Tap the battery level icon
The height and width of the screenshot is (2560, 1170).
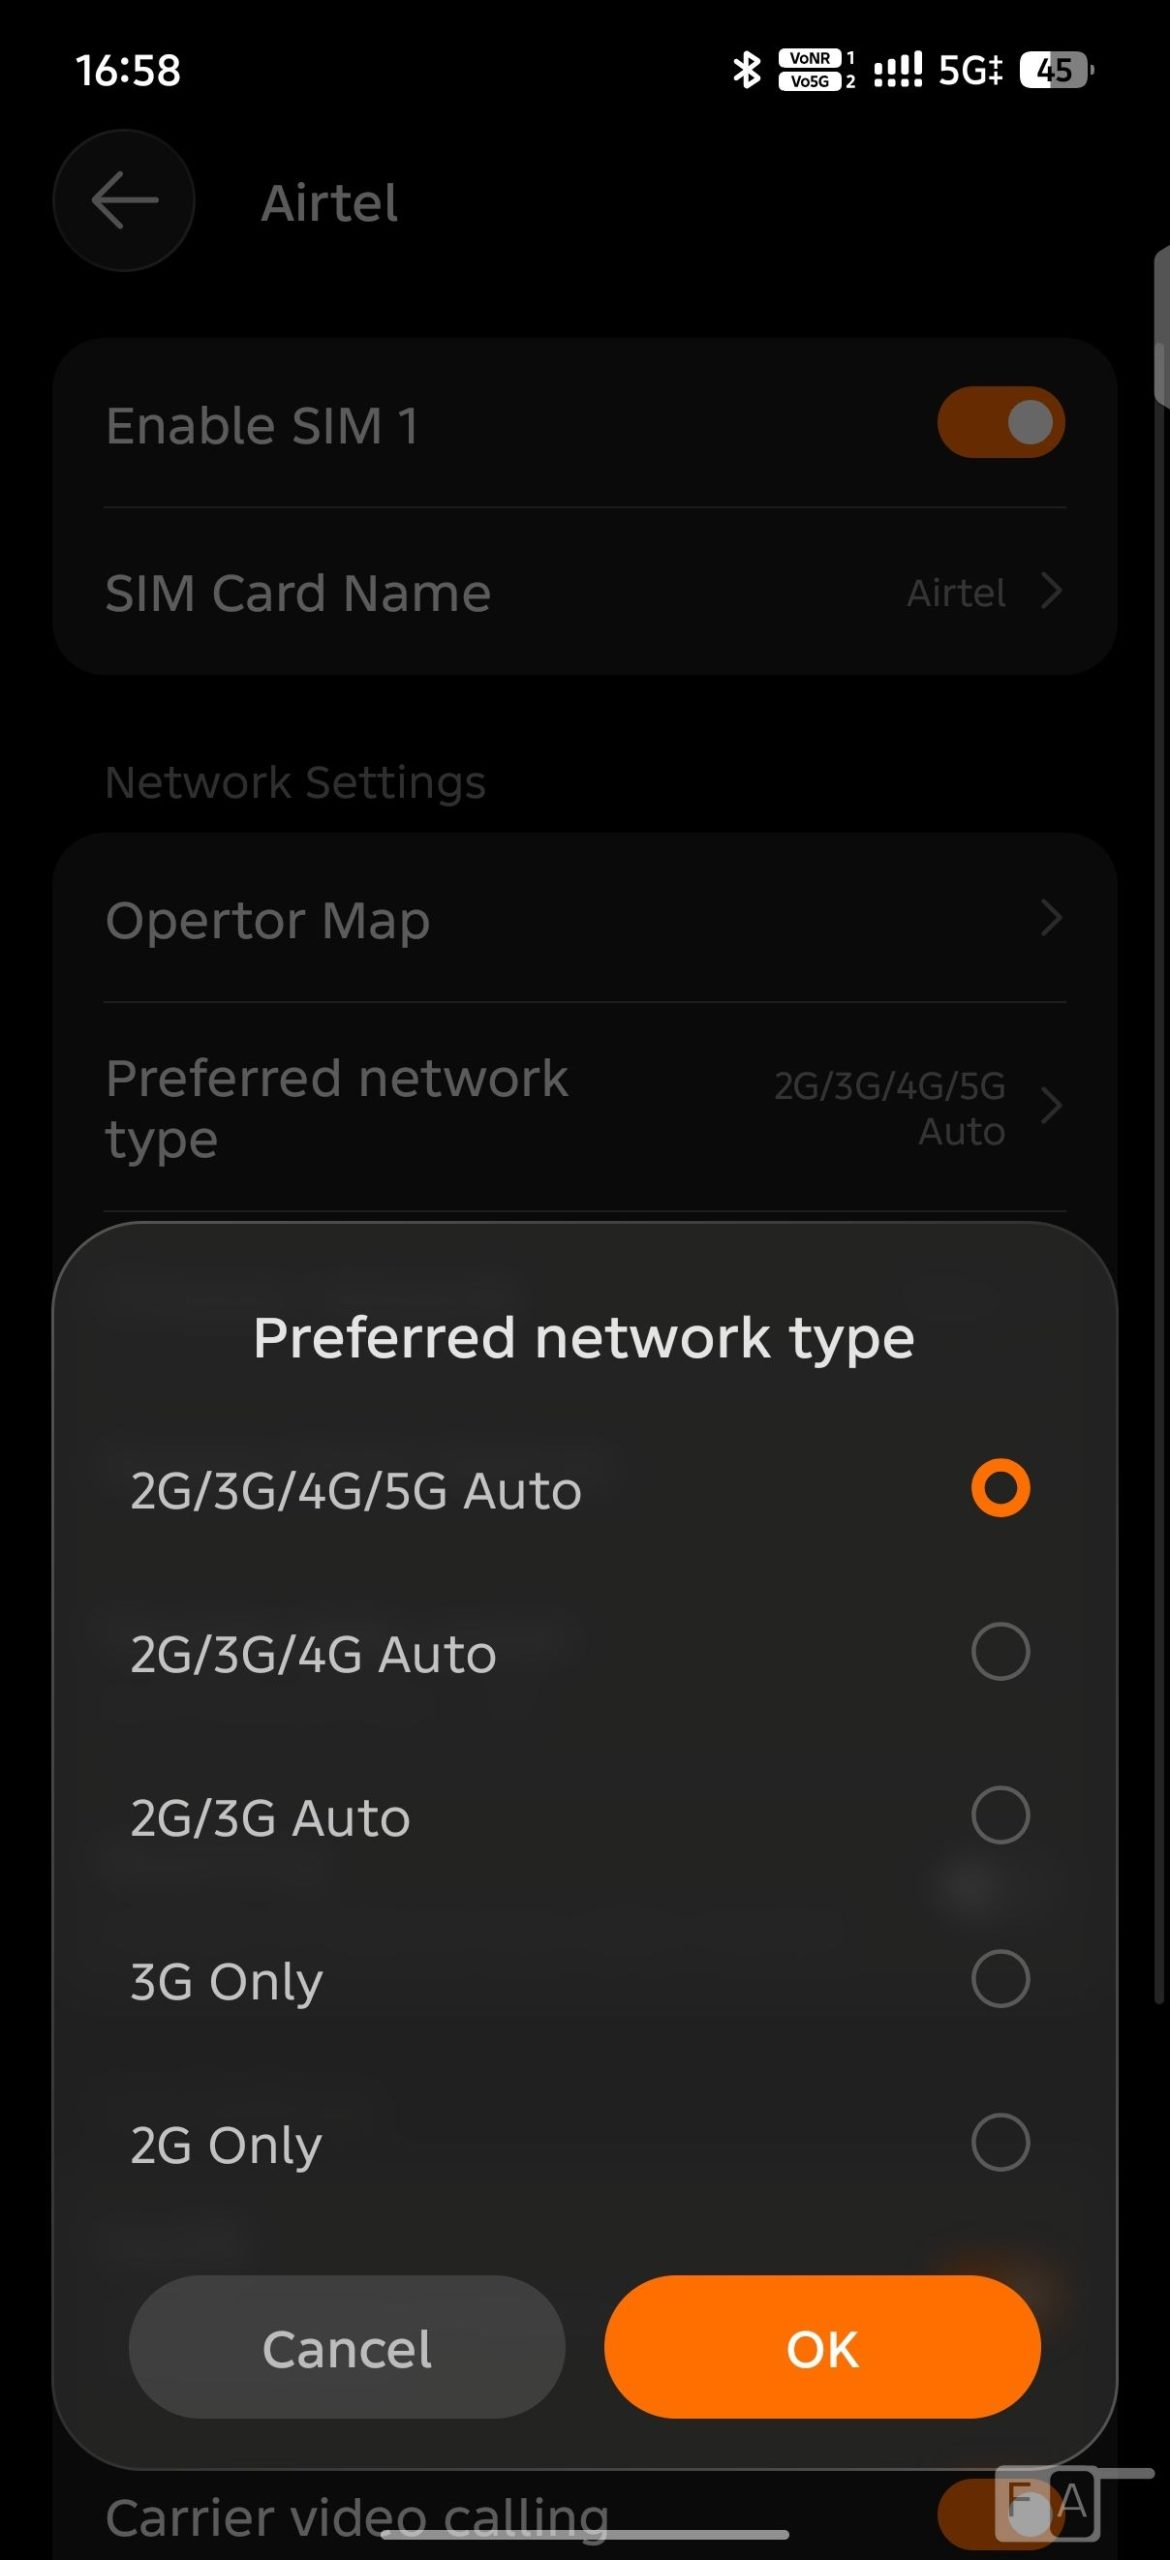(1056, 70)
